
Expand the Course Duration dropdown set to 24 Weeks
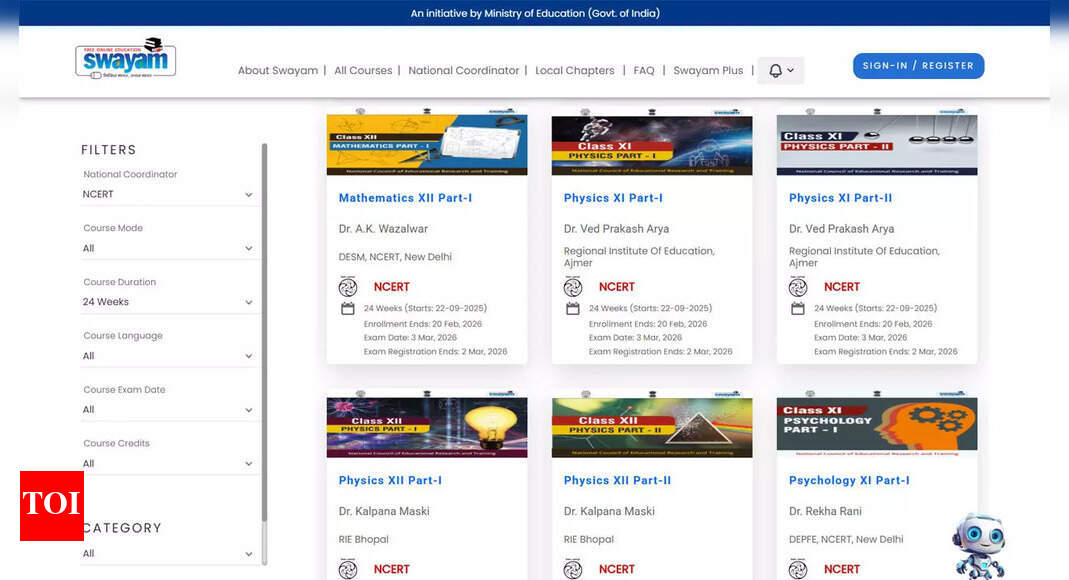167,302
